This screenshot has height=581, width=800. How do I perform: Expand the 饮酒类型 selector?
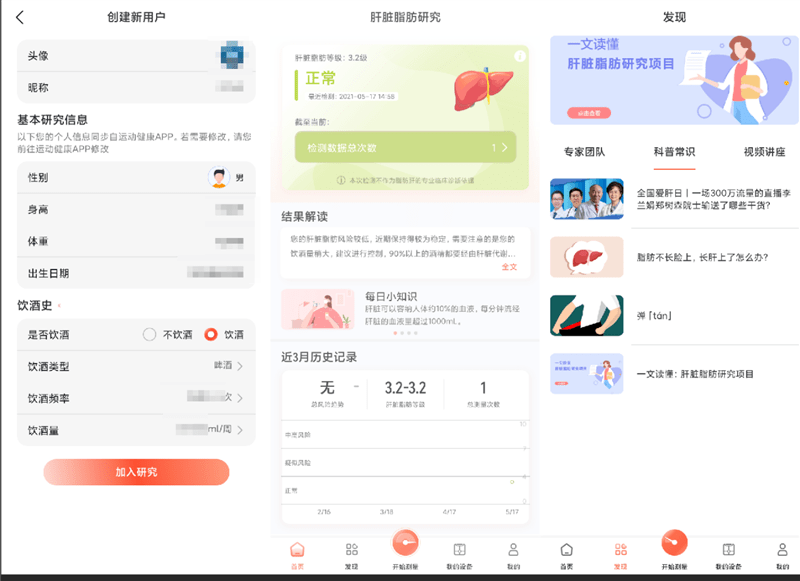click(238, 367)
